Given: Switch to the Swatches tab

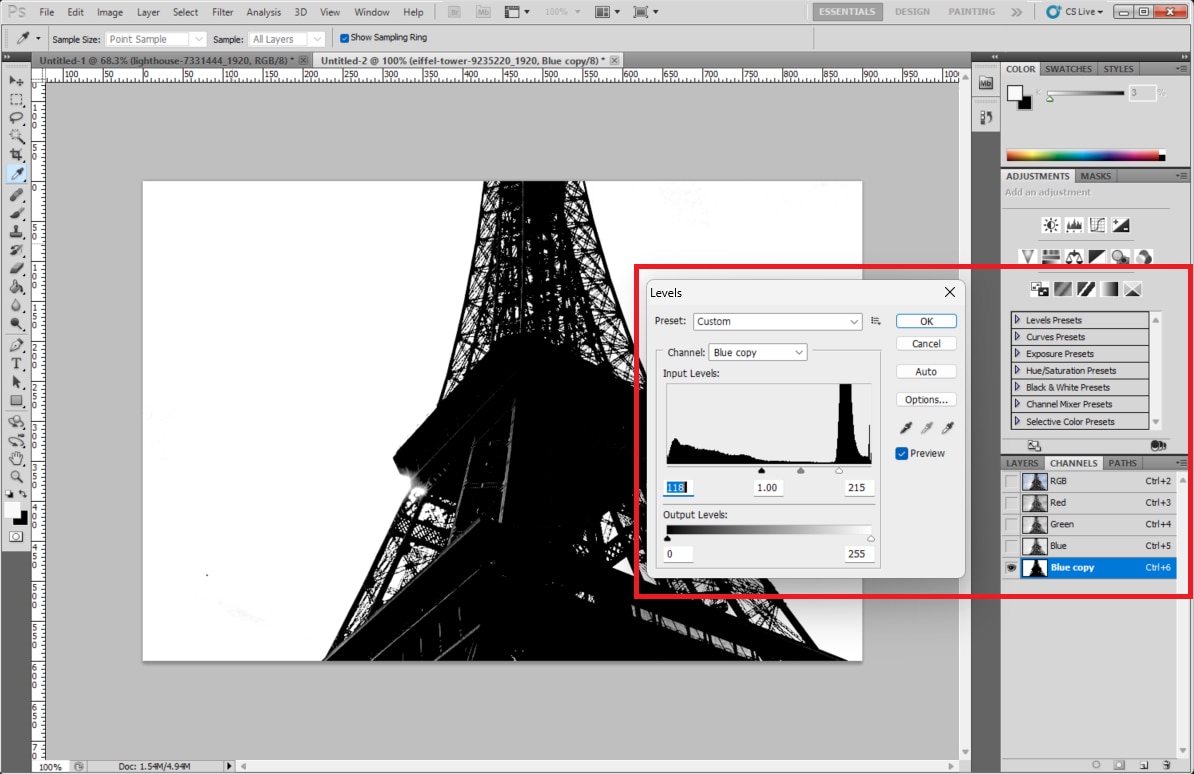Looking at the screenshot, I should click(x=1068, y=69).
